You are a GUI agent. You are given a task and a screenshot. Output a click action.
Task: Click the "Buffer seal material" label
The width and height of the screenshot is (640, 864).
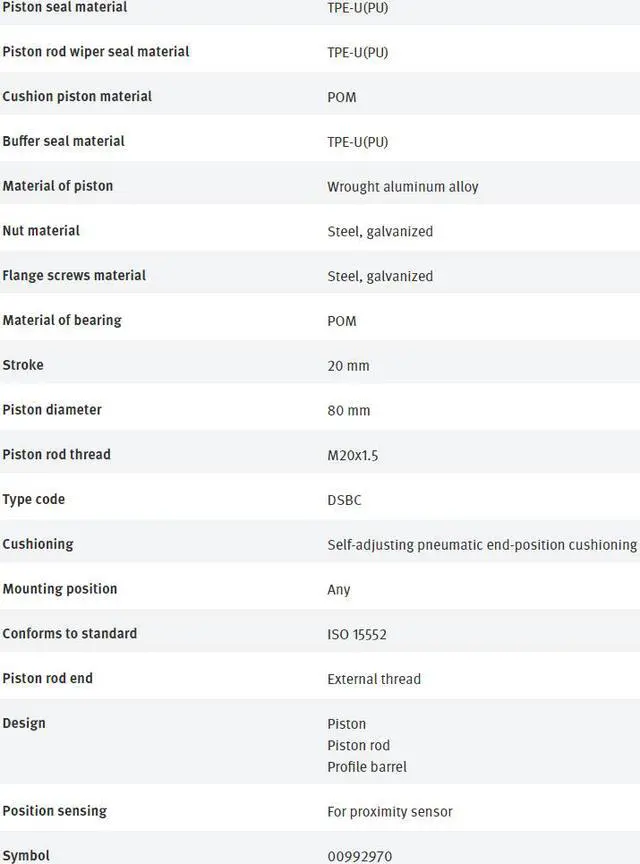pyautogui.click(x=64, y=141)
